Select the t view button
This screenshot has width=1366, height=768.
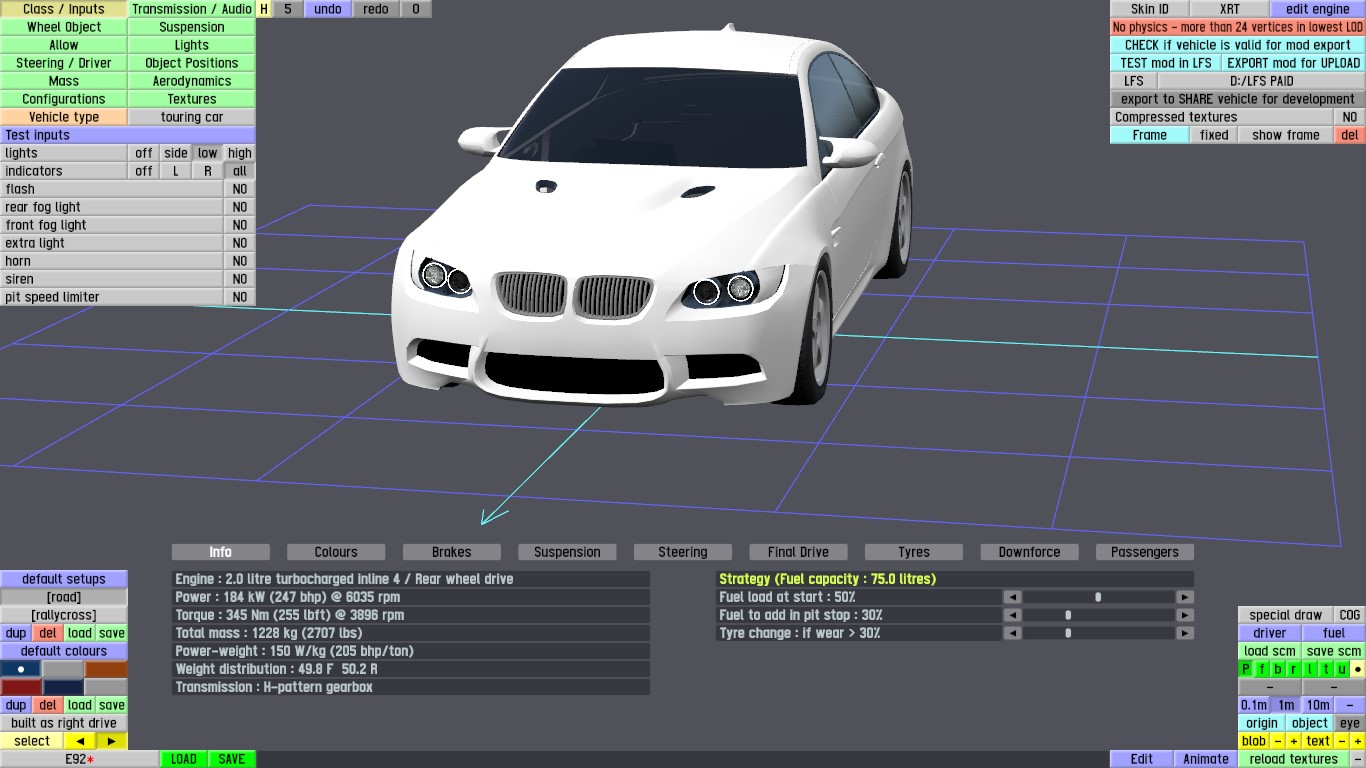1326,669
